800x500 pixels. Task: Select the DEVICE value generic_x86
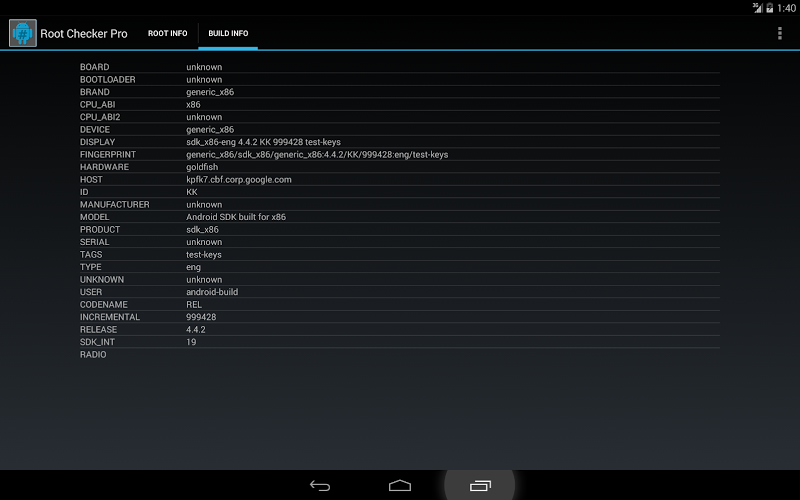[210, 130]
